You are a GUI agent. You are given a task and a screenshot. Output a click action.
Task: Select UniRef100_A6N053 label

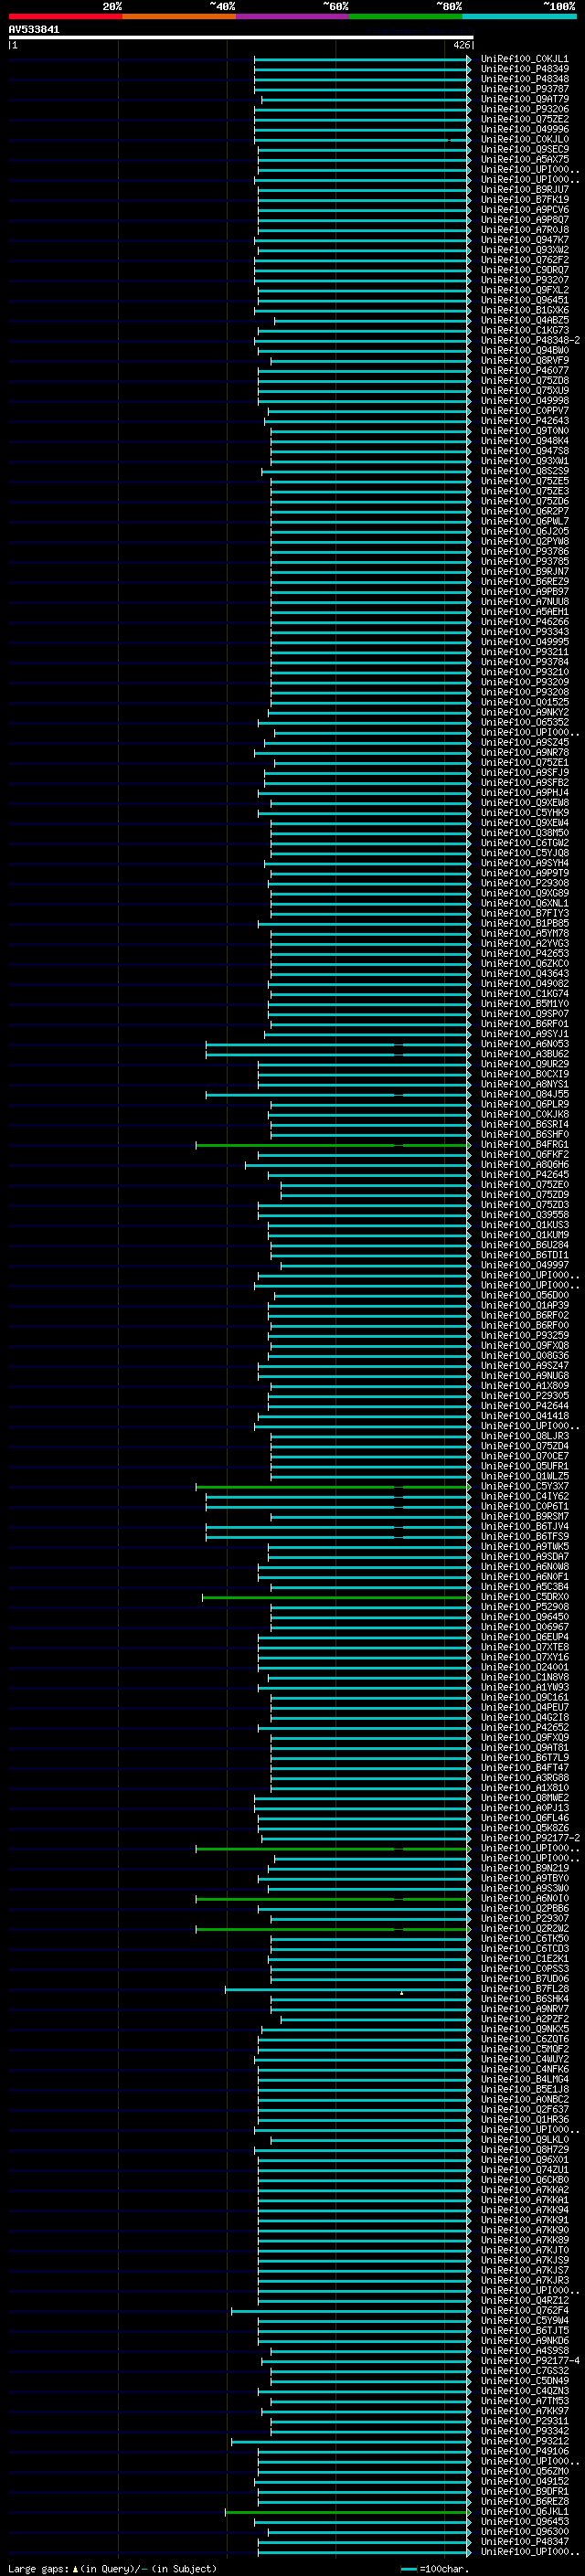coord(524,1044)
